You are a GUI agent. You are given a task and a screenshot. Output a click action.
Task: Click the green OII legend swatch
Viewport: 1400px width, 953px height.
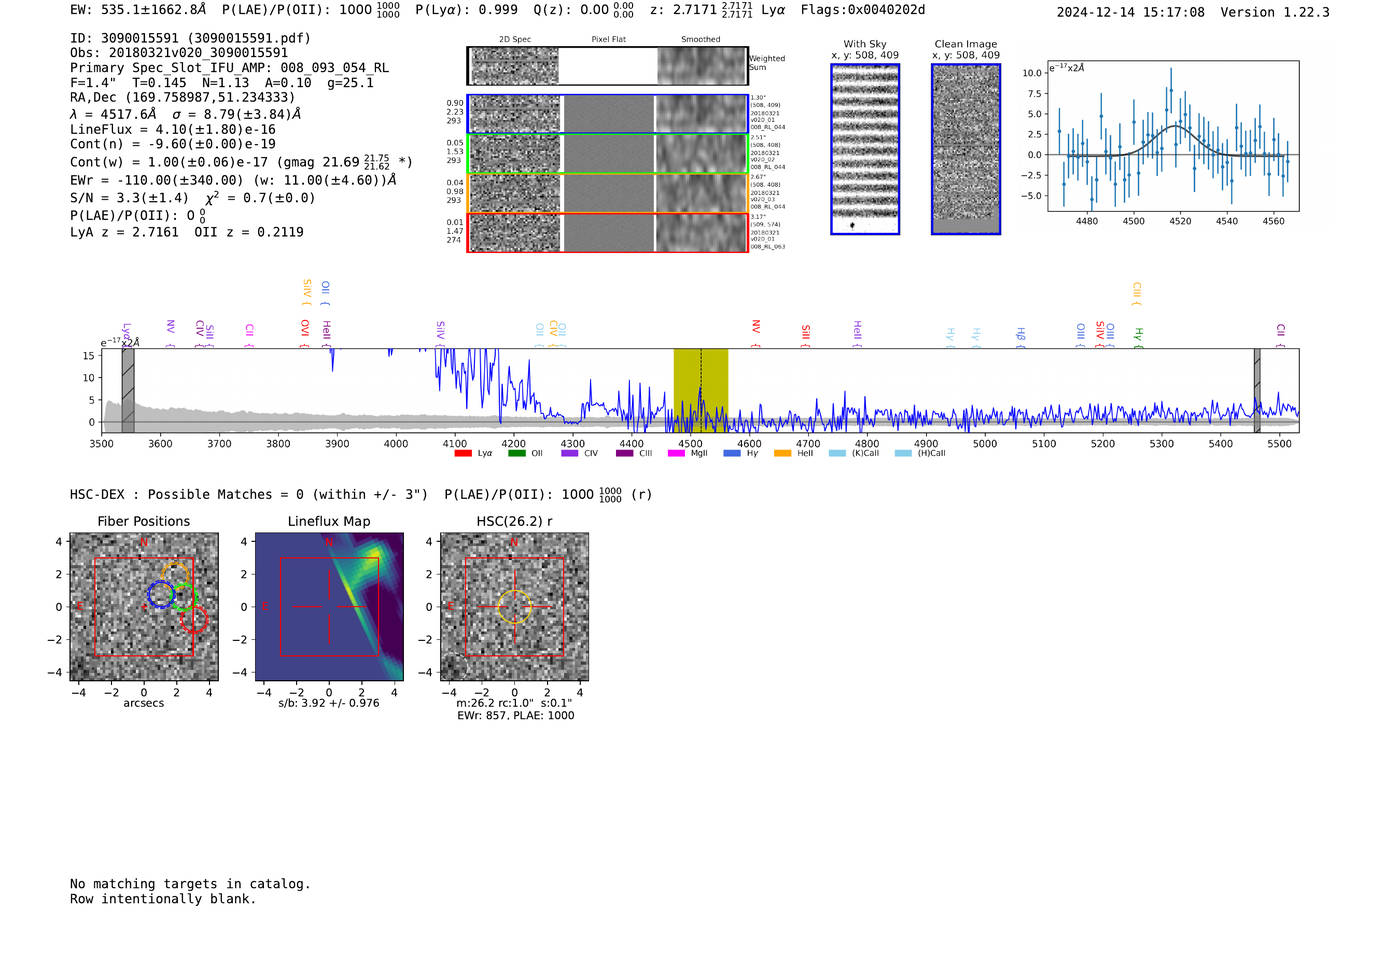point(517,454)
